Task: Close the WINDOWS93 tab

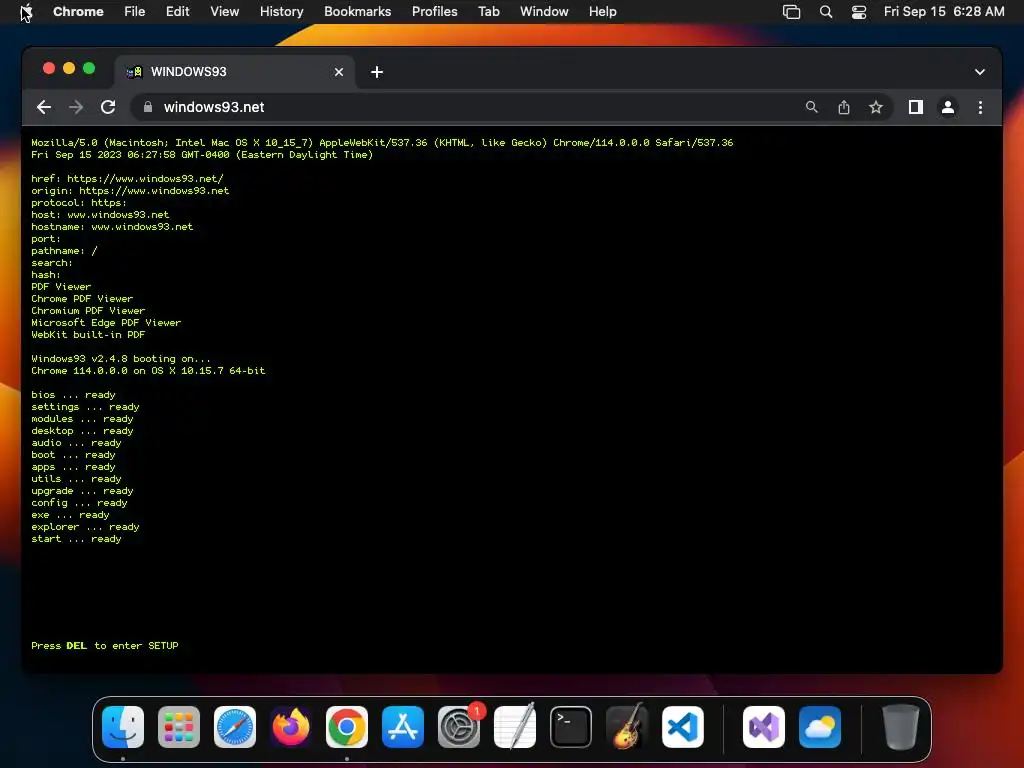Action: [x=338, y=72]
